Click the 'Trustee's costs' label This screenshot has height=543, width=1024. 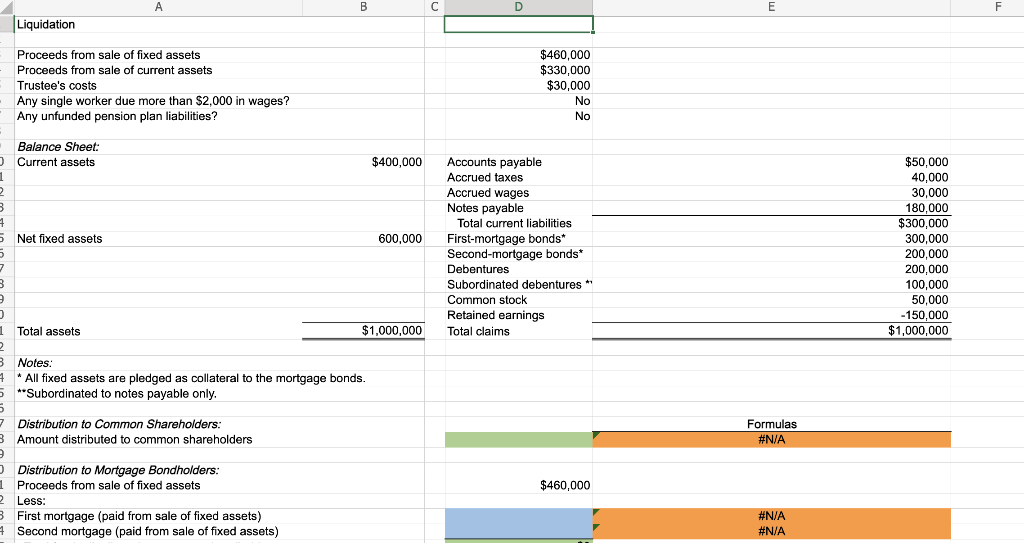tap(57, 86)
